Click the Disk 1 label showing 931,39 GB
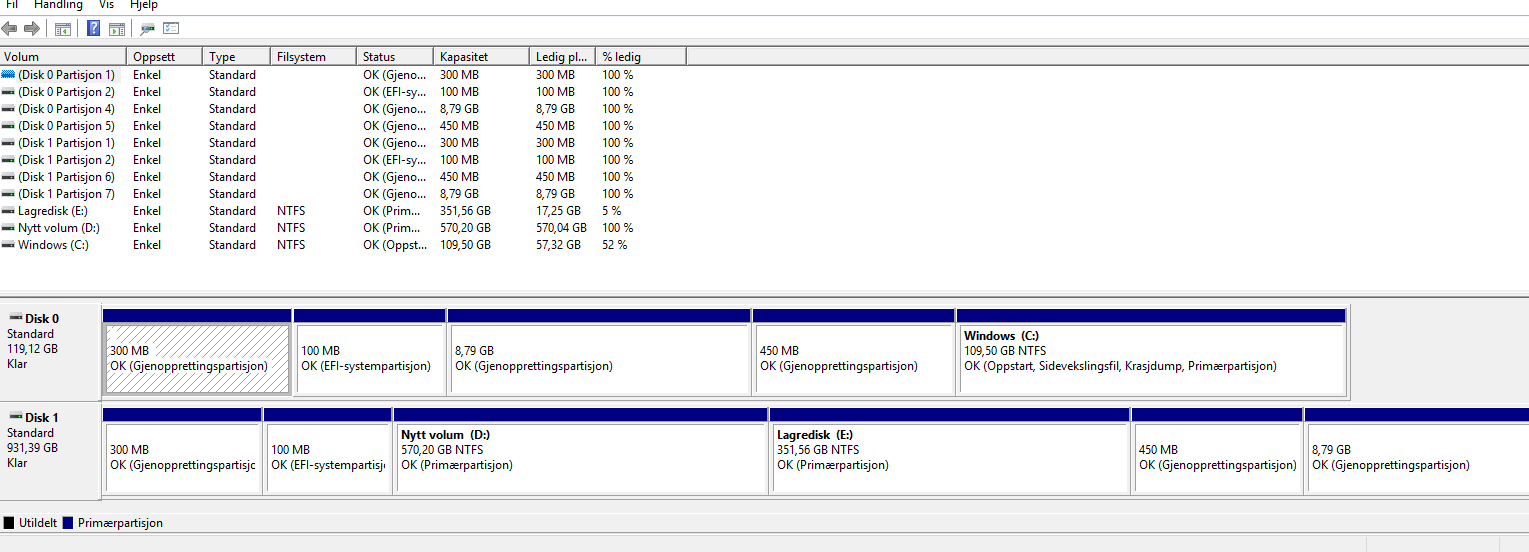The image size is (1529, 552). (x=50, y=450)
